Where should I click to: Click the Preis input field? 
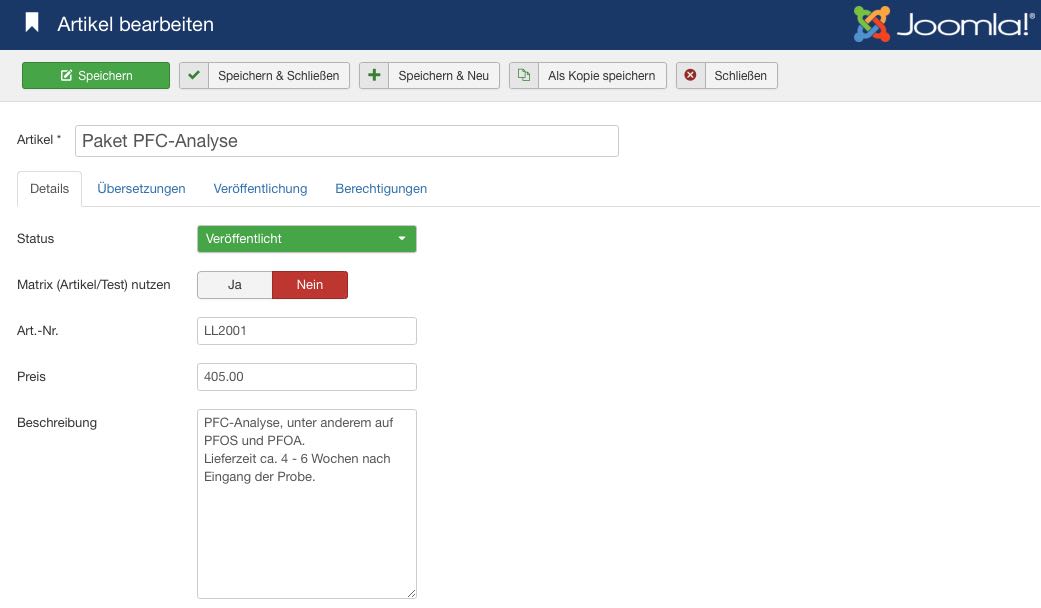pos(306,377)
